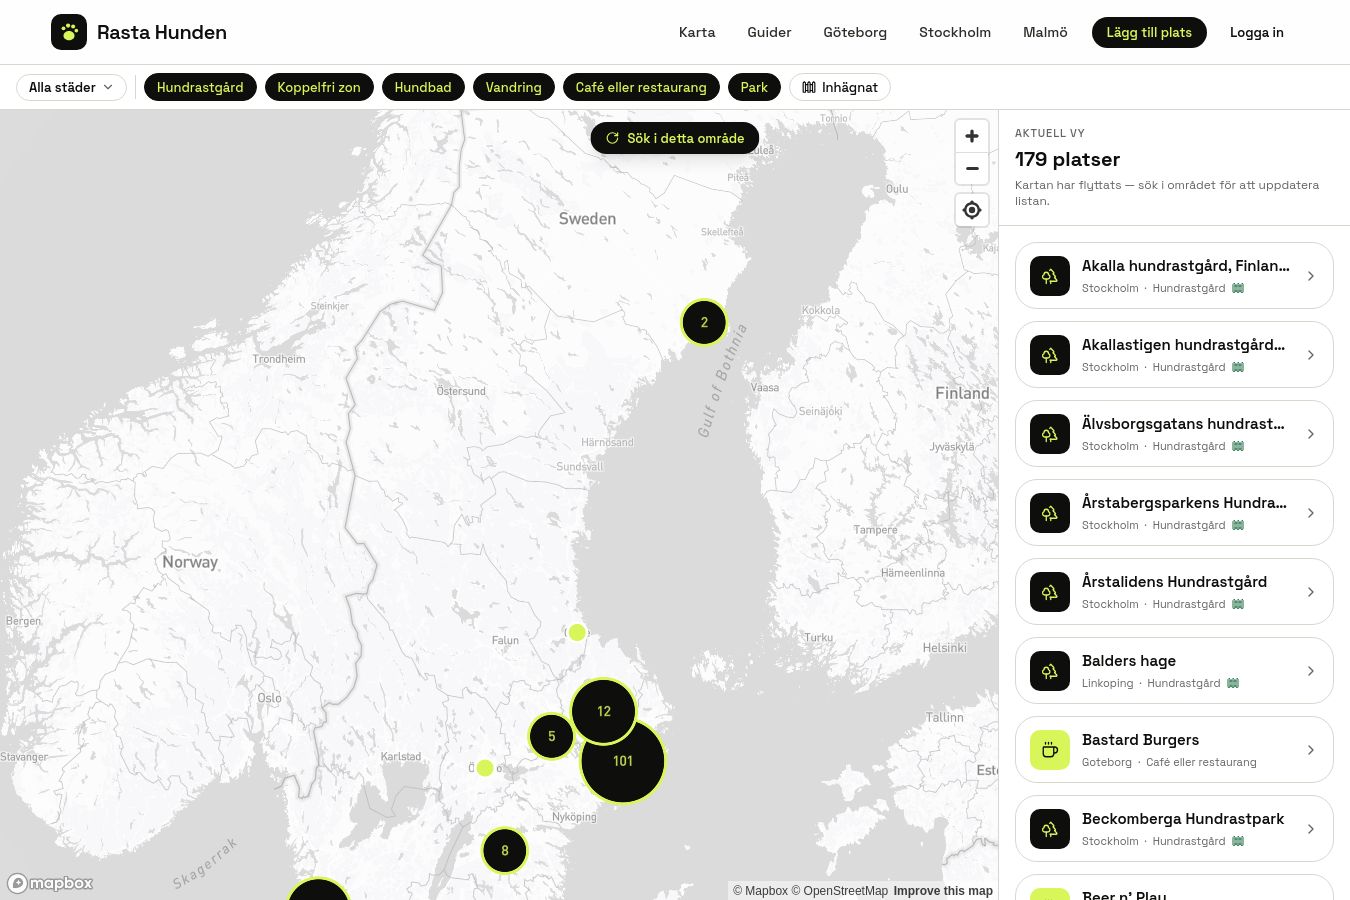The height and width of the screenshot is (900, 1350).
Task: Open the map cluster marked 5
Action: 551,737
